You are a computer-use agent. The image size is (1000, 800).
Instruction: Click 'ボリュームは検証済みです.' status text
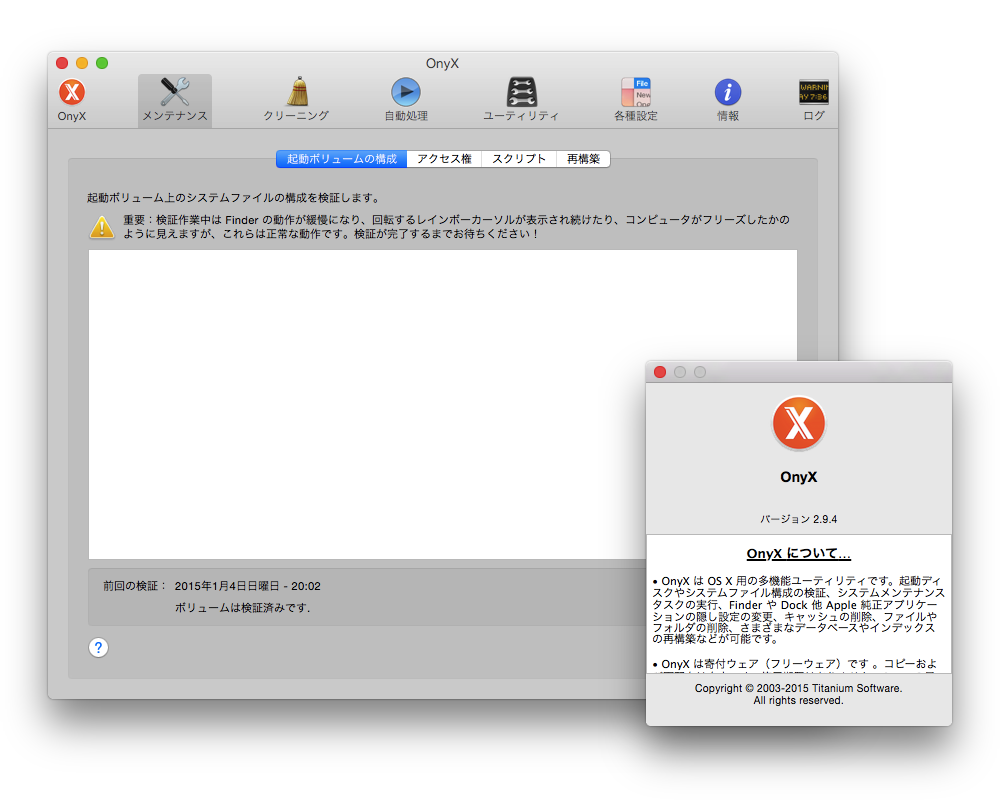point(242,607)
